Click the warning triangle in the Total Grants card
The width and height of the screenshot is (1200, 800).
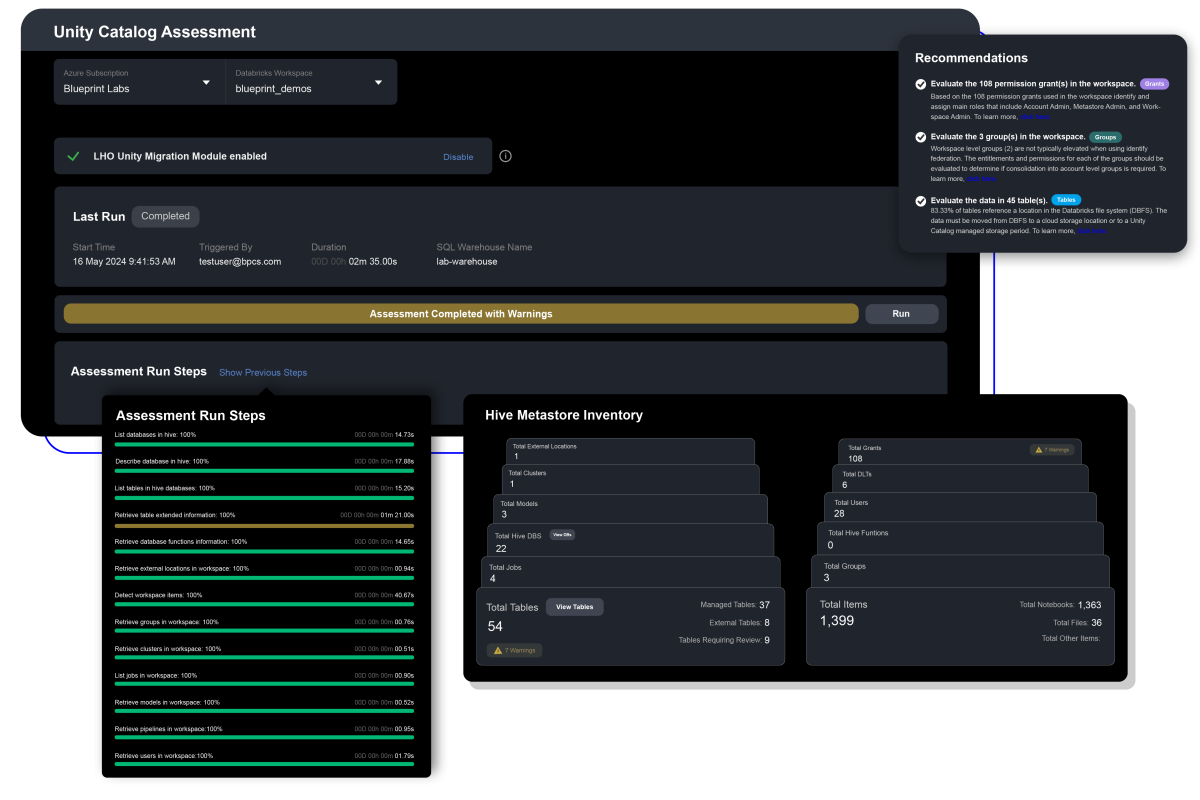point(1038,450)
